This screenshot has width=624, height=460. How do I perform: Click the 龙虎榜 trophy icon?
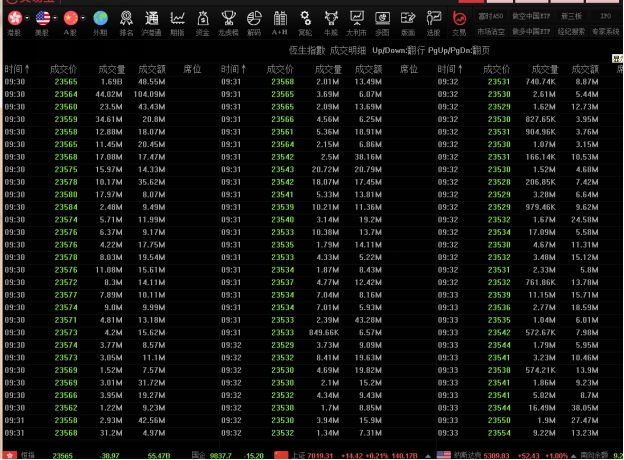228,19
